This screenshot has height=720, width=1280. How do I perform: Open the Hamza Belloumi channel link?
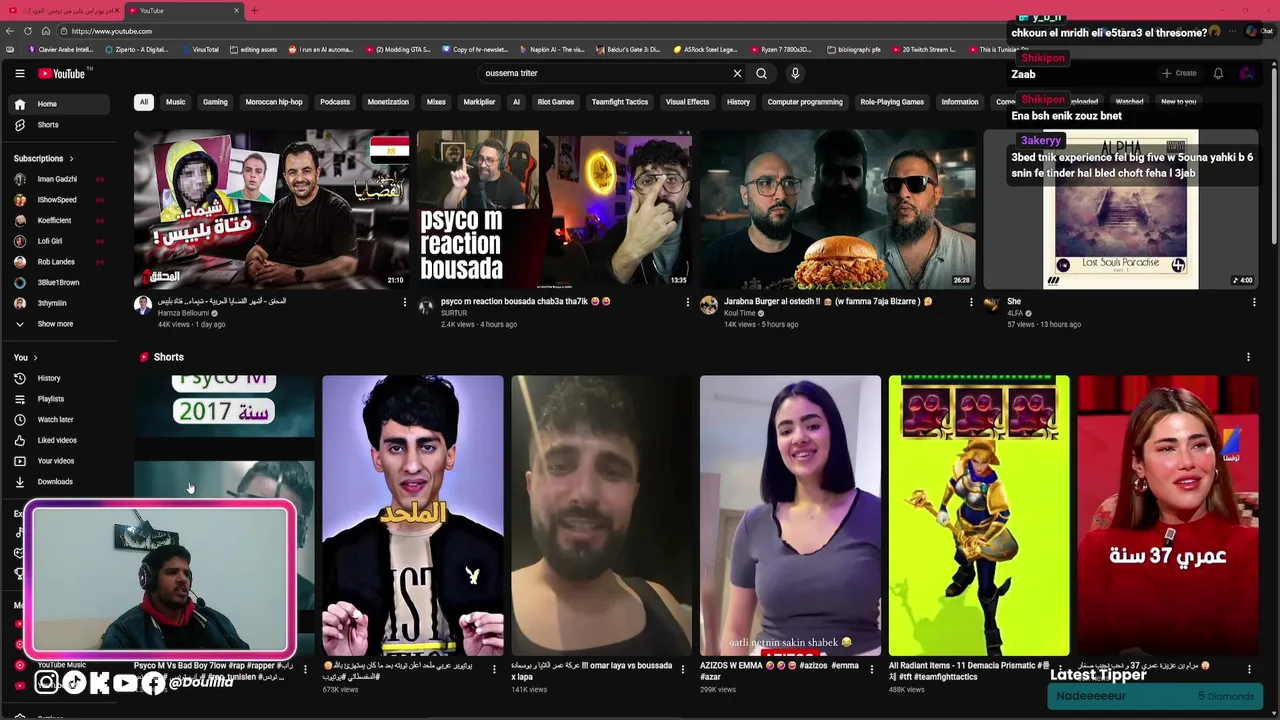tap(183, 313)
